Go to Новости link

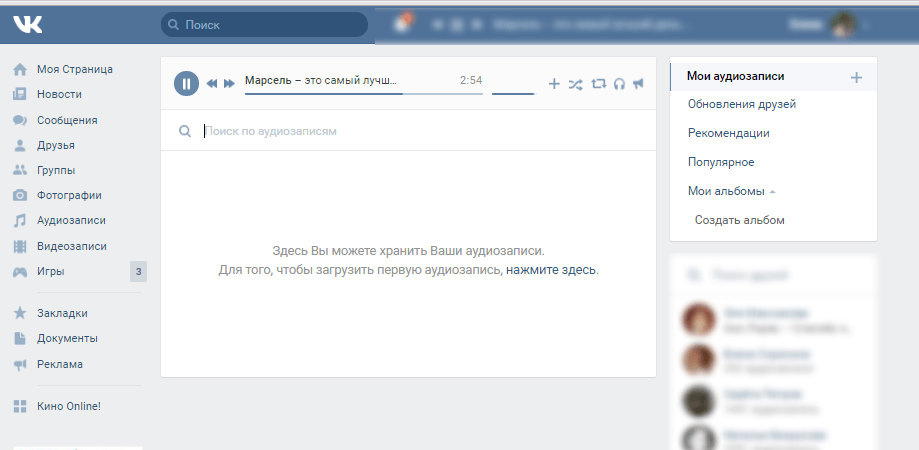click(x=59, y=94)
